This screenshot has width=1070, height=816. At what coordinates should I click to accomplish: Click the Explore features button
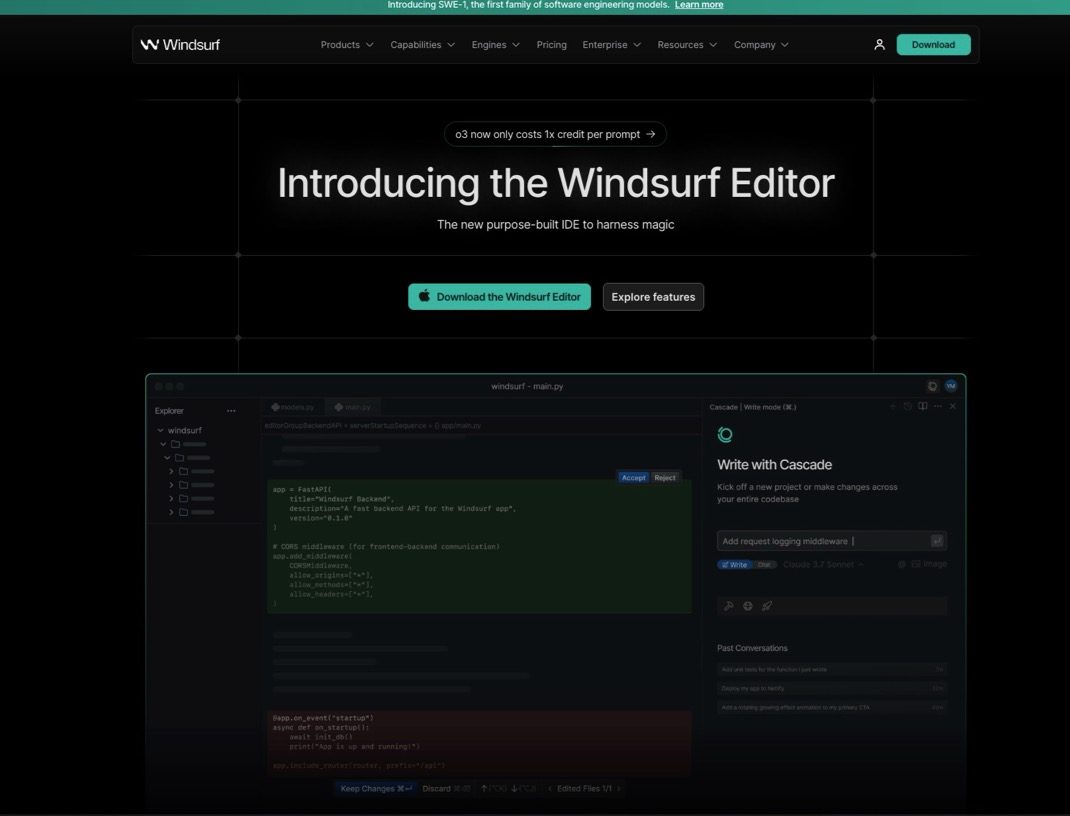653,297
